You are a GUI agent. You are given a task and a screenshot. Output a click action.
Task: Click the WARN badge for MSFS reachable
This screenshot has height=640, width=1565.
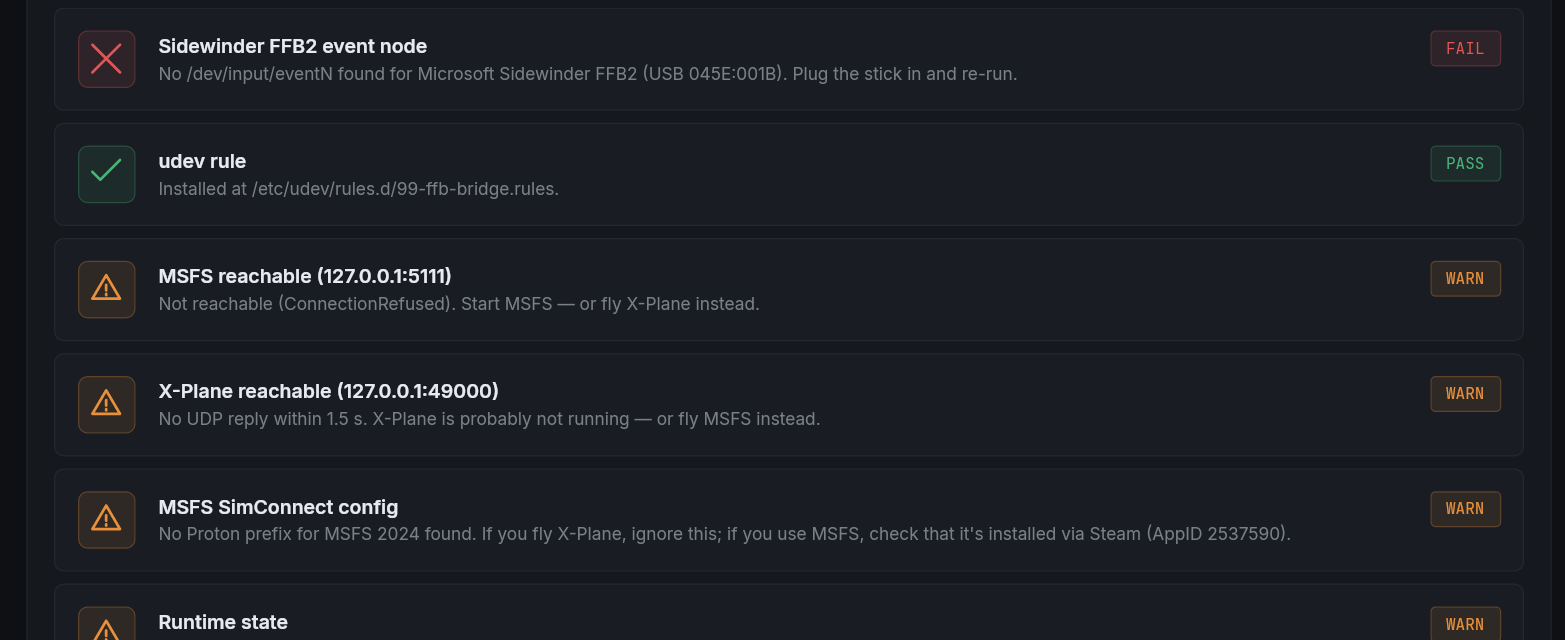coord(1465,278)
